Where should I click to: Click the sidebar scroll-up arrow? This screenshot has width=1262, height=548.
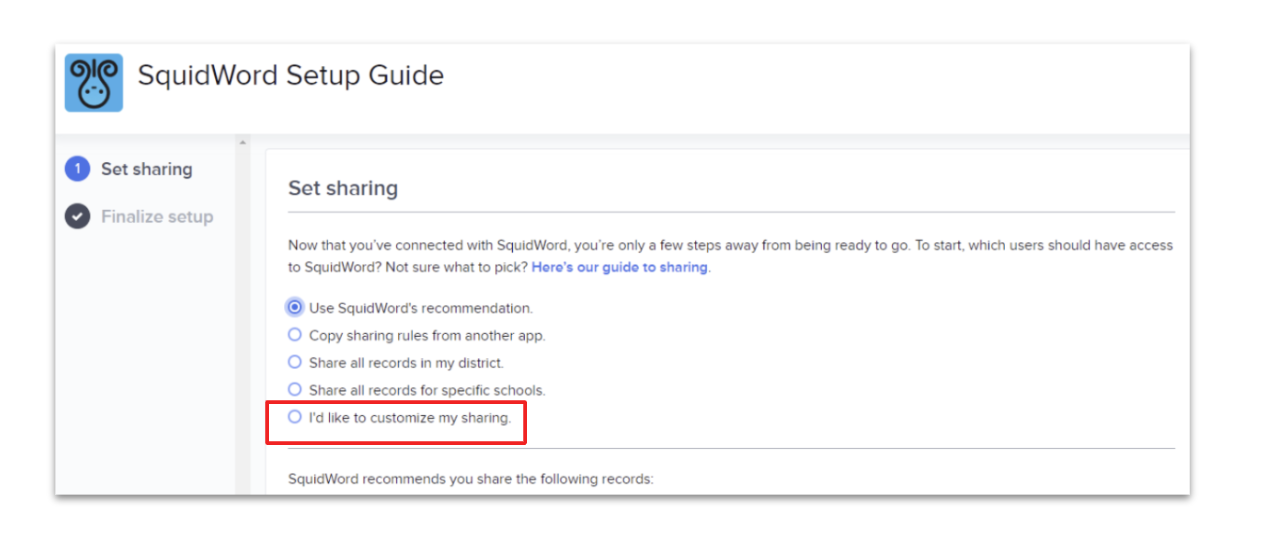coord(240,143)
